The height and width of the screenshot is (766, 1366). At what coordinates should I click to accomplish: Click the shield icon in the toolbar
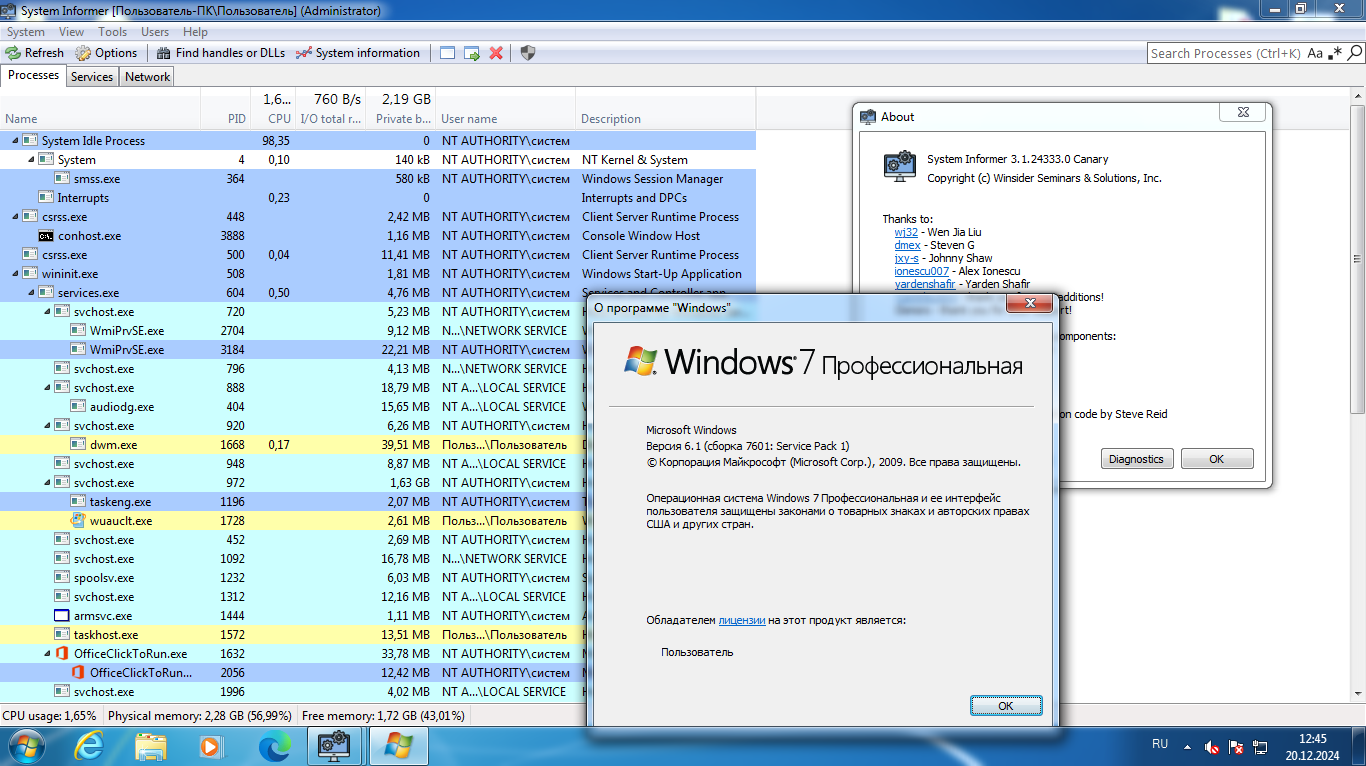pos(528,53)
